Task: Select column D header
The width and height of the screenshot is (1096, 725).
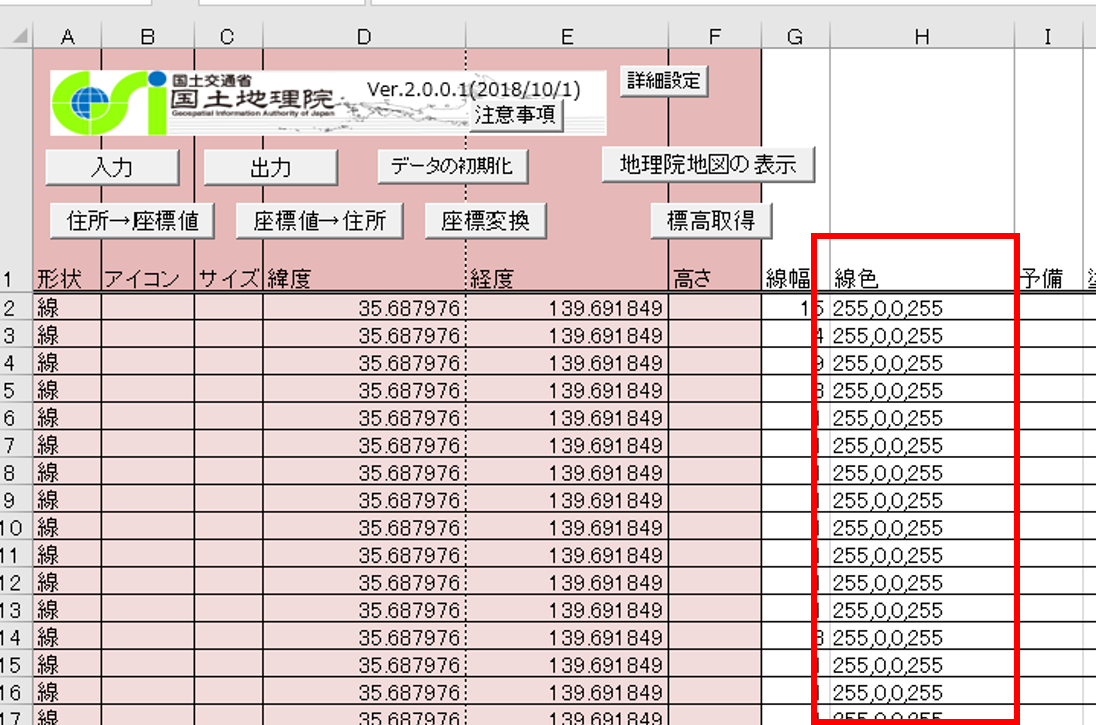Action: pos(364,36)
